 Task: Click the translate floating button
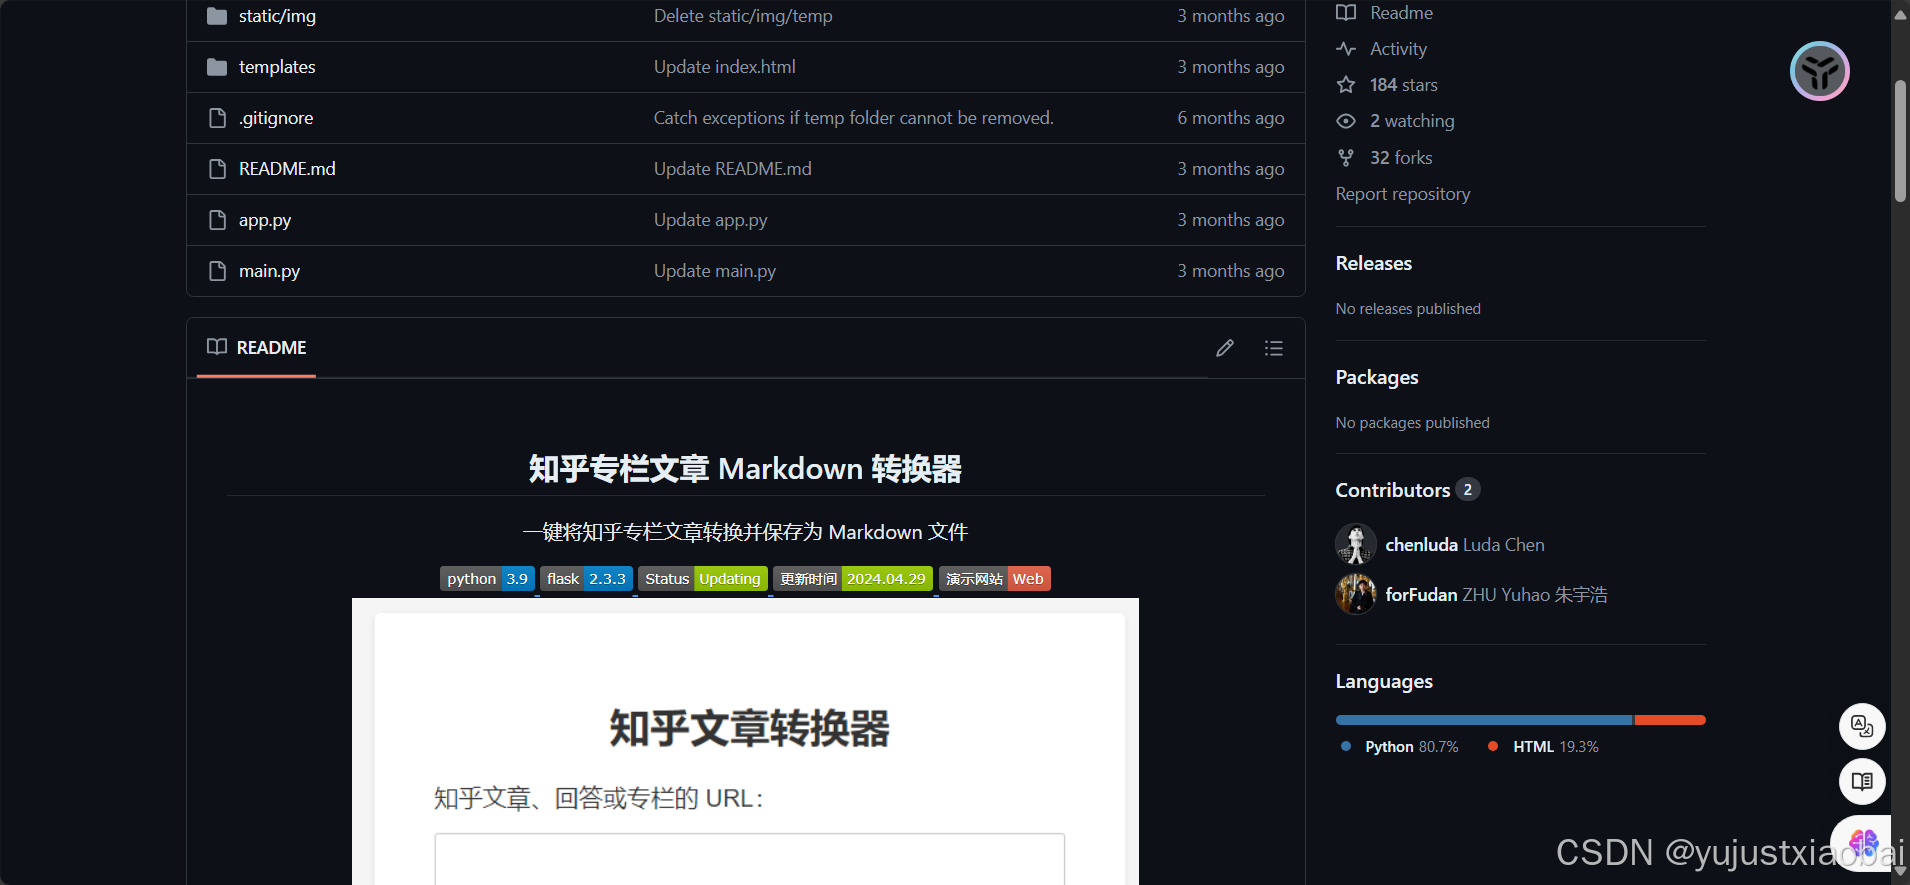(x=1862, y=726)
